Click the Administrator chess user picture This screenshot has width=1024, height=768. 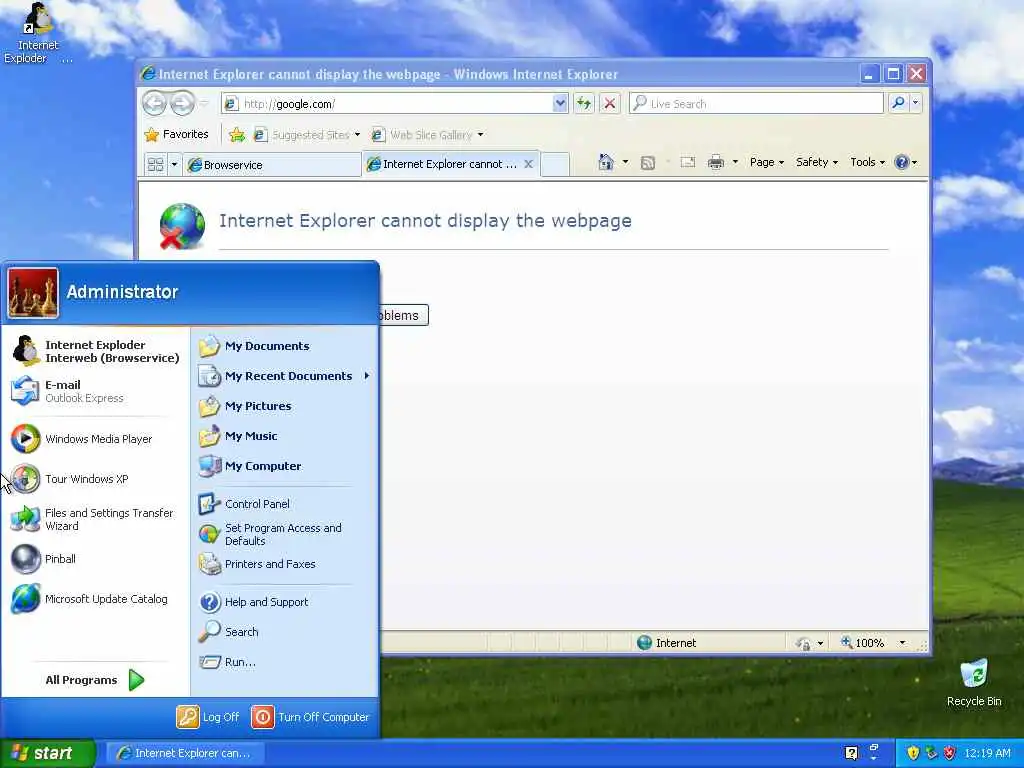pos(33,293)
